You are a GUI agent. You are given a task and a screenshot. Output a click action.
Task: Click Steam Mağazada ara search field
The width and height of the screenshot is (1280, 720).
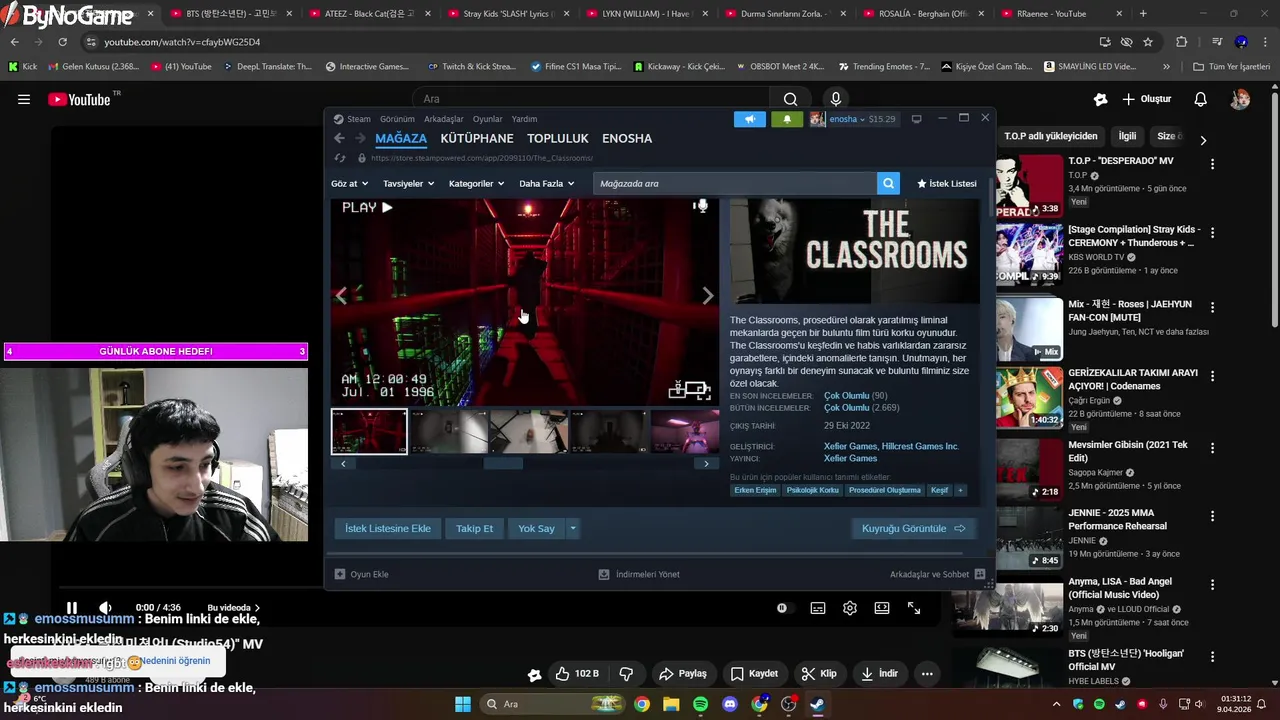(x=735, y=183)
